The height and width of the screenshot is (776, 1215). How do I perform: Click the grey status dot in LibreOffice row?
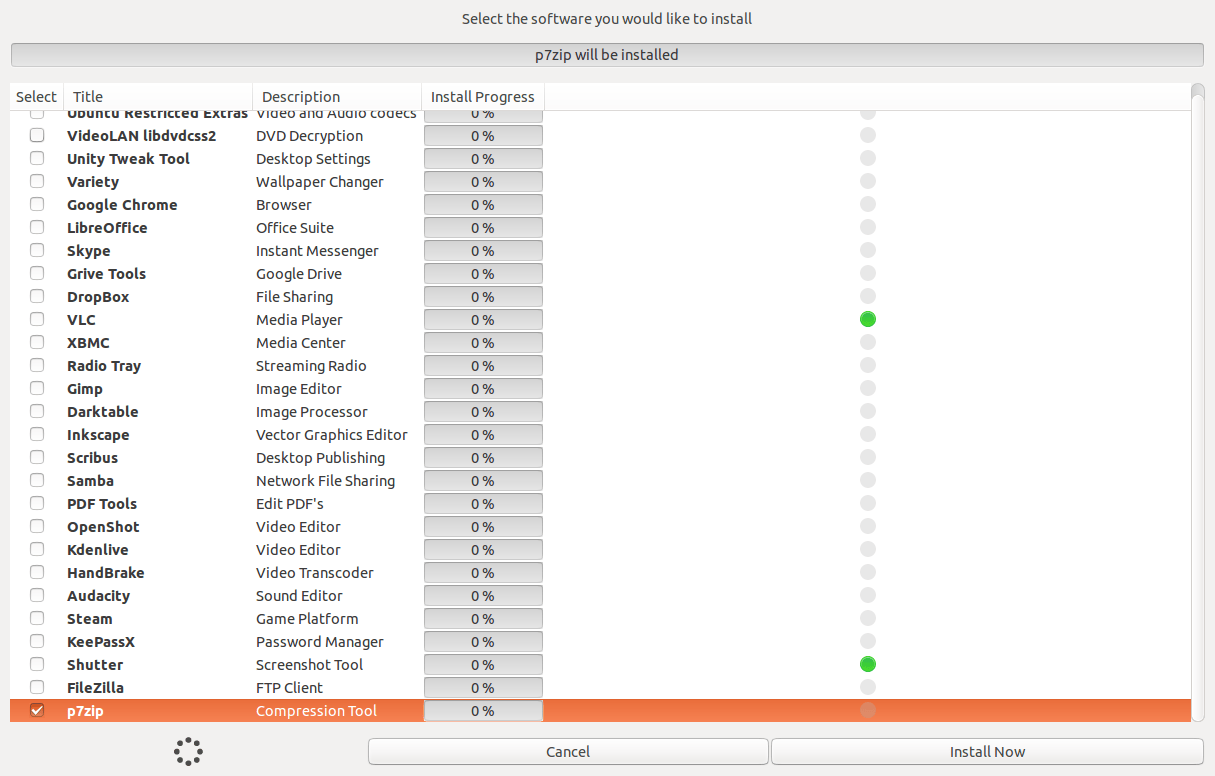[867, 227]
